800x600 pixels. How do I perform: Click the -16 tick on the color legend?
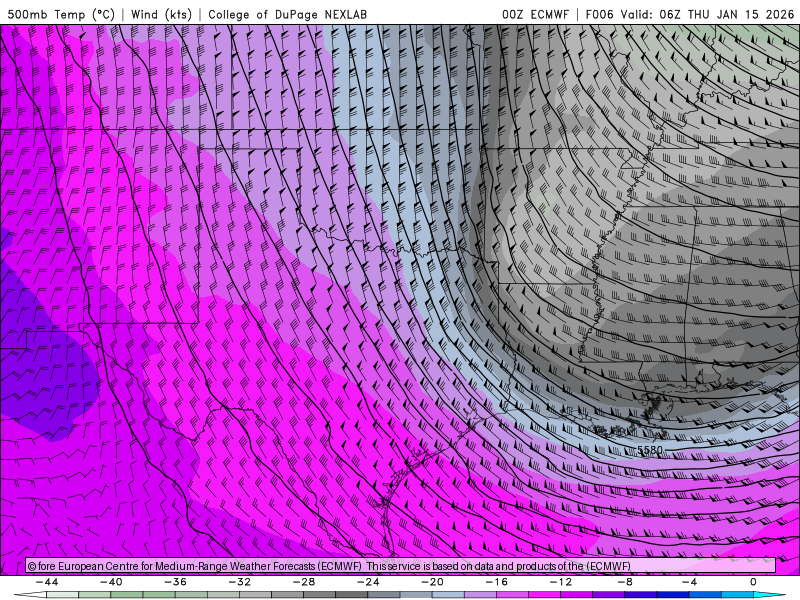(x=496, y=582)
